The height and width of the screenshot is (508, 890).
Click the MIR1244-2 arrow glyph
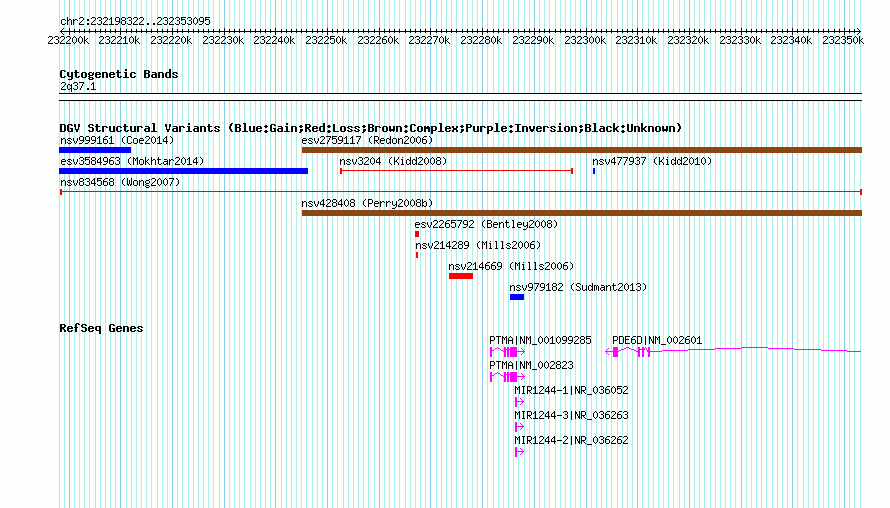519,452
